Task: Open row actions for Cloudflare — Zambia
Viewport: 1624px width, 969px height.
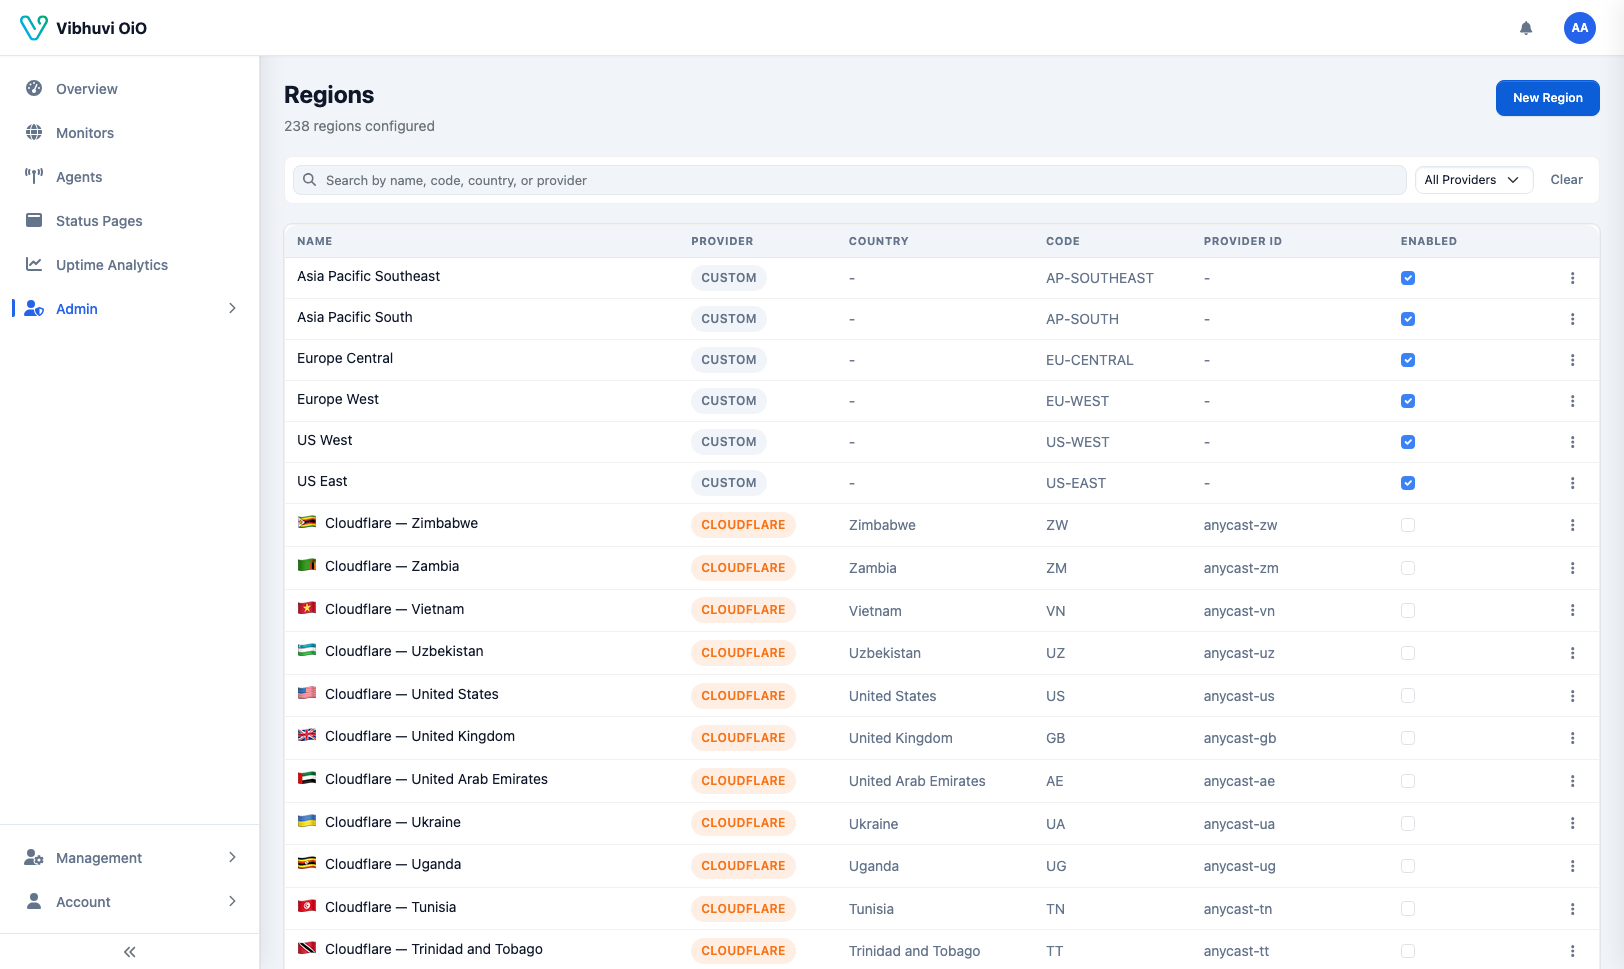Action: [x=1572, y=568]
